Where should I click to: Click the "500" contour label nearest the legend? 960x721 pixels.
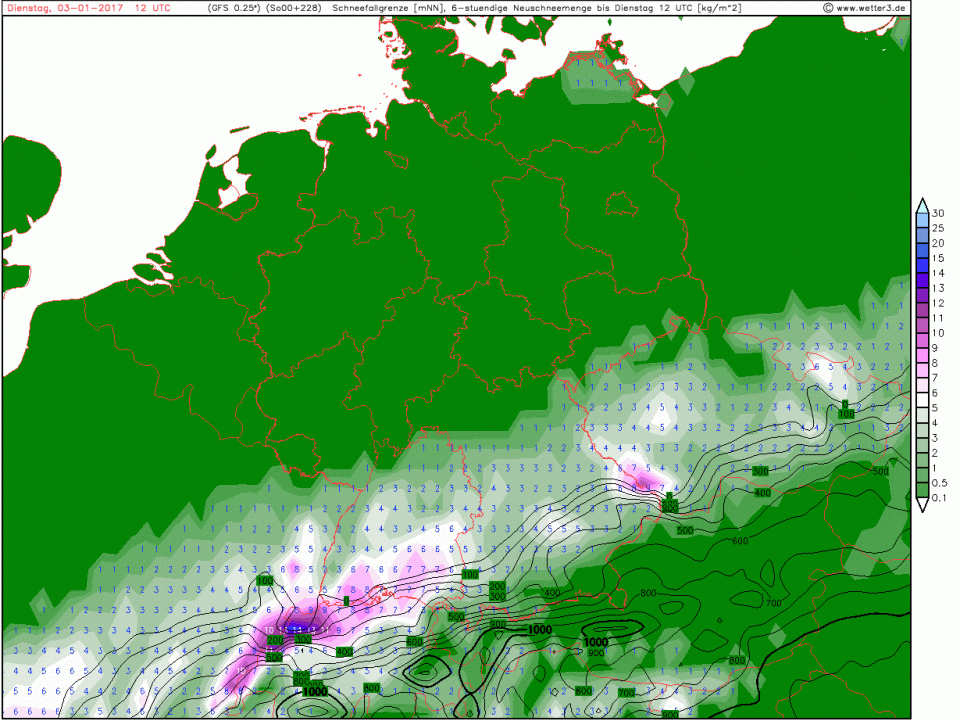881,471
